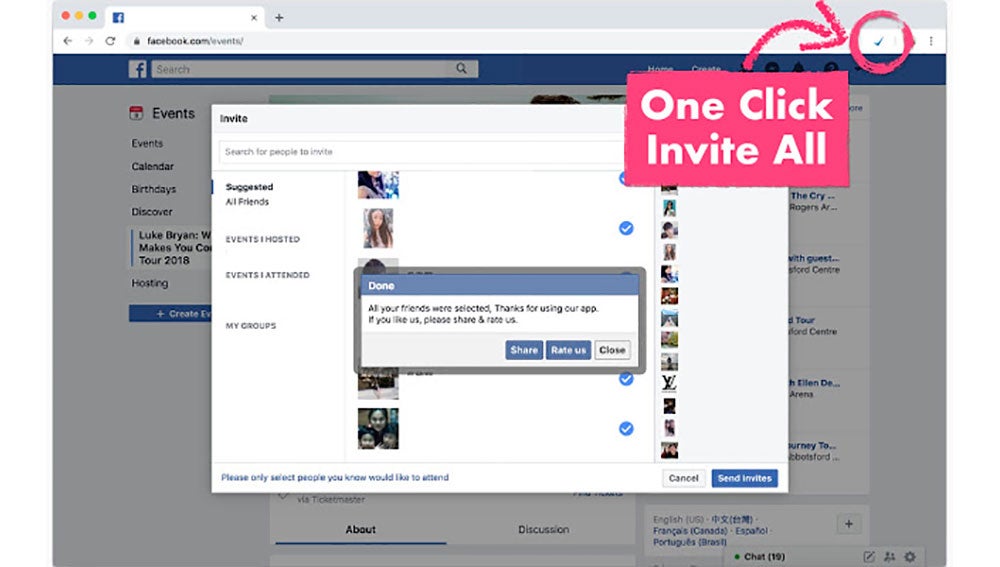Click 'Please only select people you know' link
Image resolution: width=1000 pixels, height=567 pixels.
pyautogui.click(x=335, y=477)
